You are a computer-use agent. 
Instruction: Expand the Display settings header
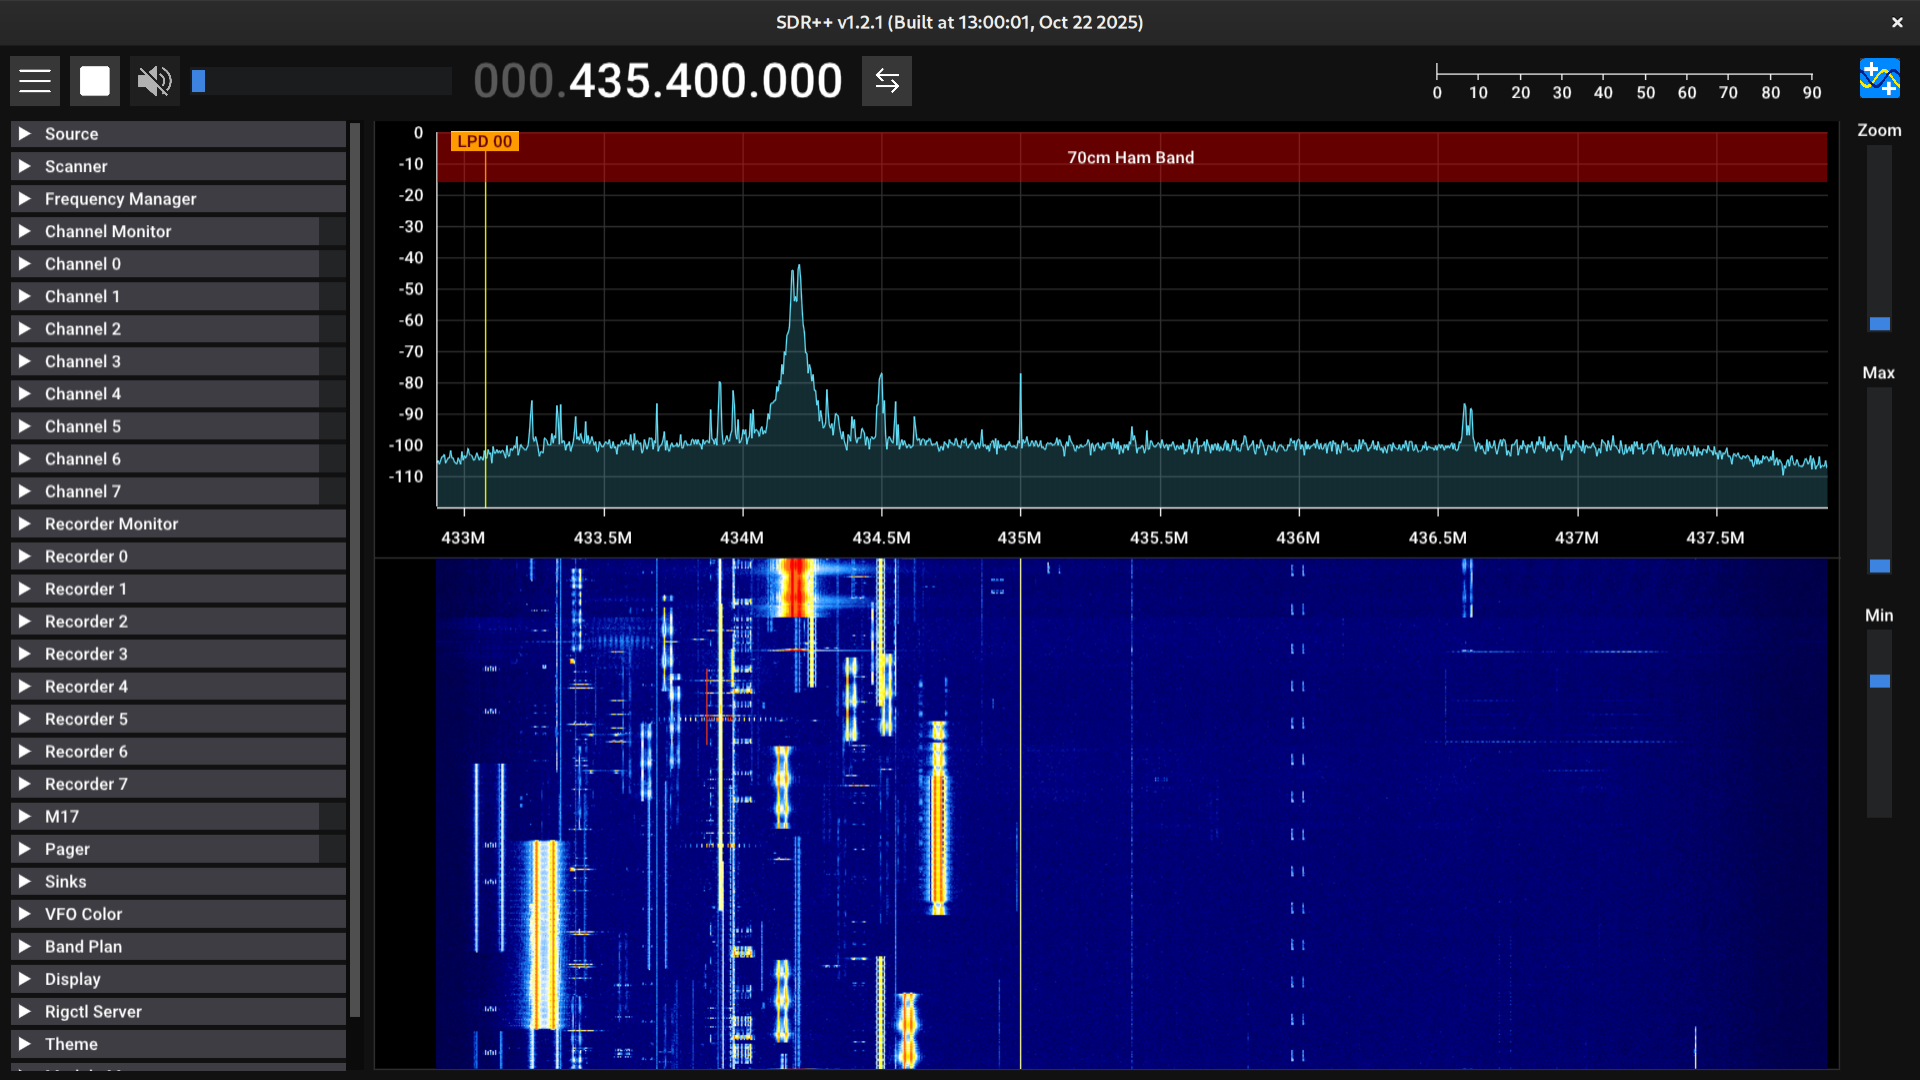[72, 979]
